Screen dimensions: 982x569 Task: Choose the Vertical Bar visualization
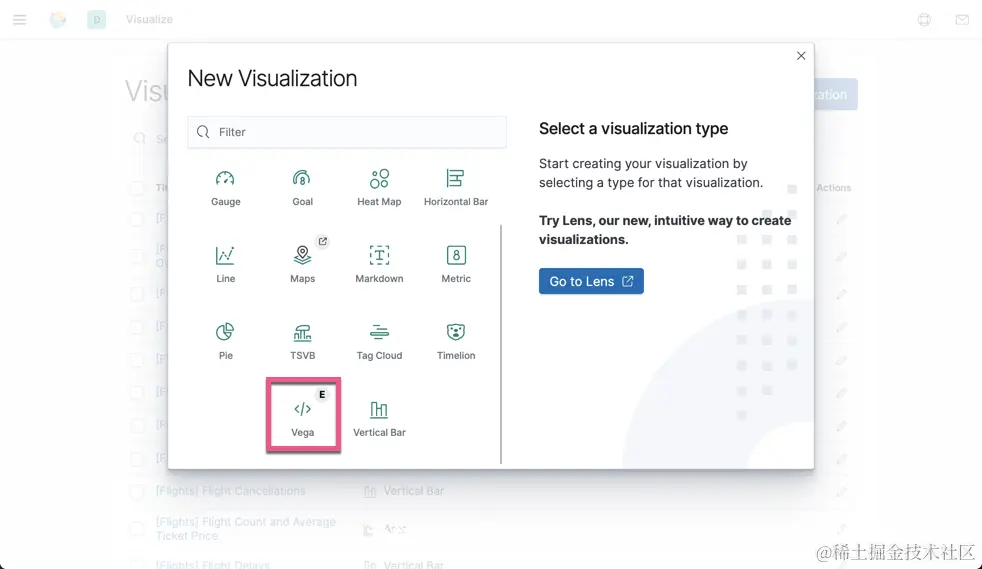pyautogui.click(x=379, y=418)
